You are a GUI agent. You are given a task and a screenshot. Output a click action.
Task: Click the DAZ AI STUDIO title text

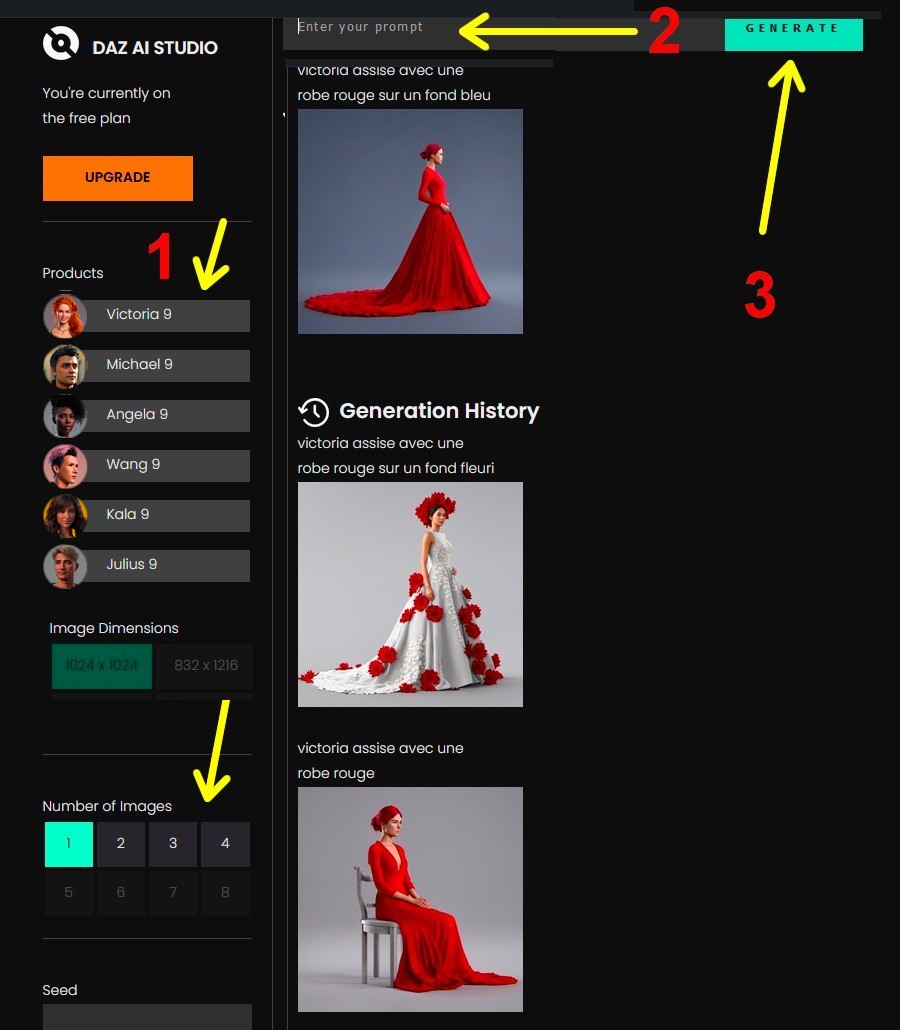tap(155, 48)
